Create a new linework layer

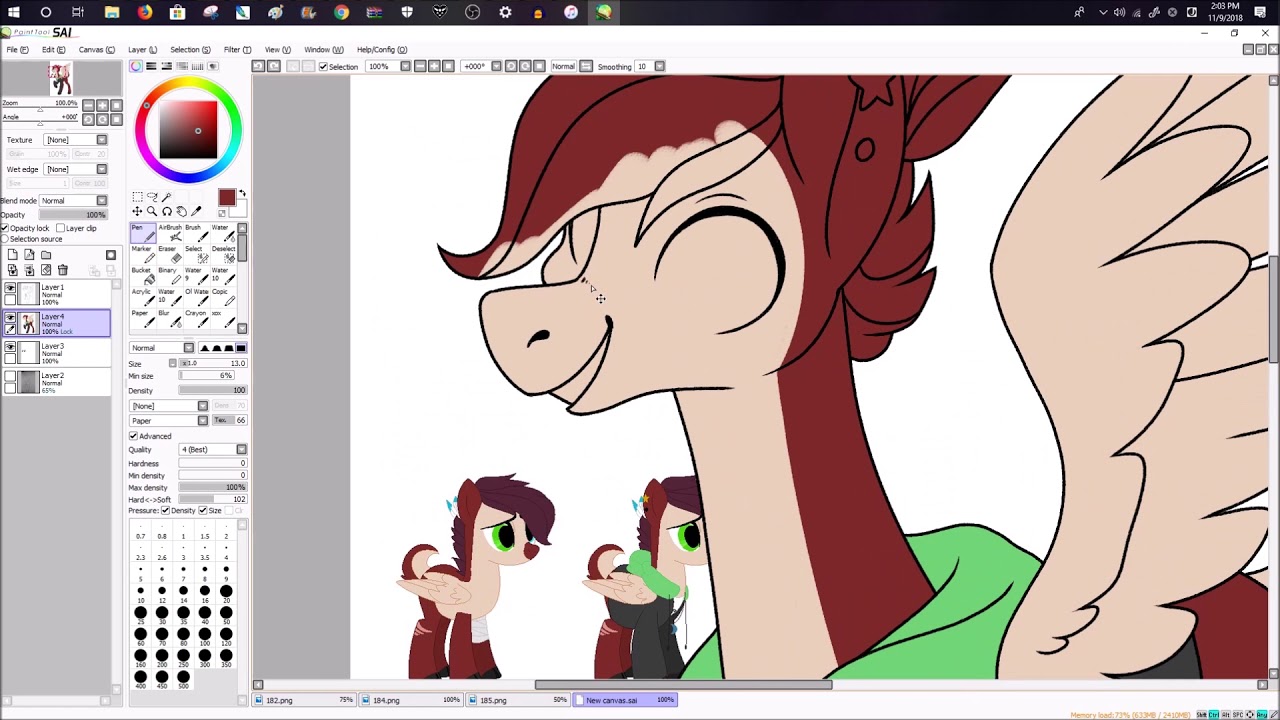29,256
